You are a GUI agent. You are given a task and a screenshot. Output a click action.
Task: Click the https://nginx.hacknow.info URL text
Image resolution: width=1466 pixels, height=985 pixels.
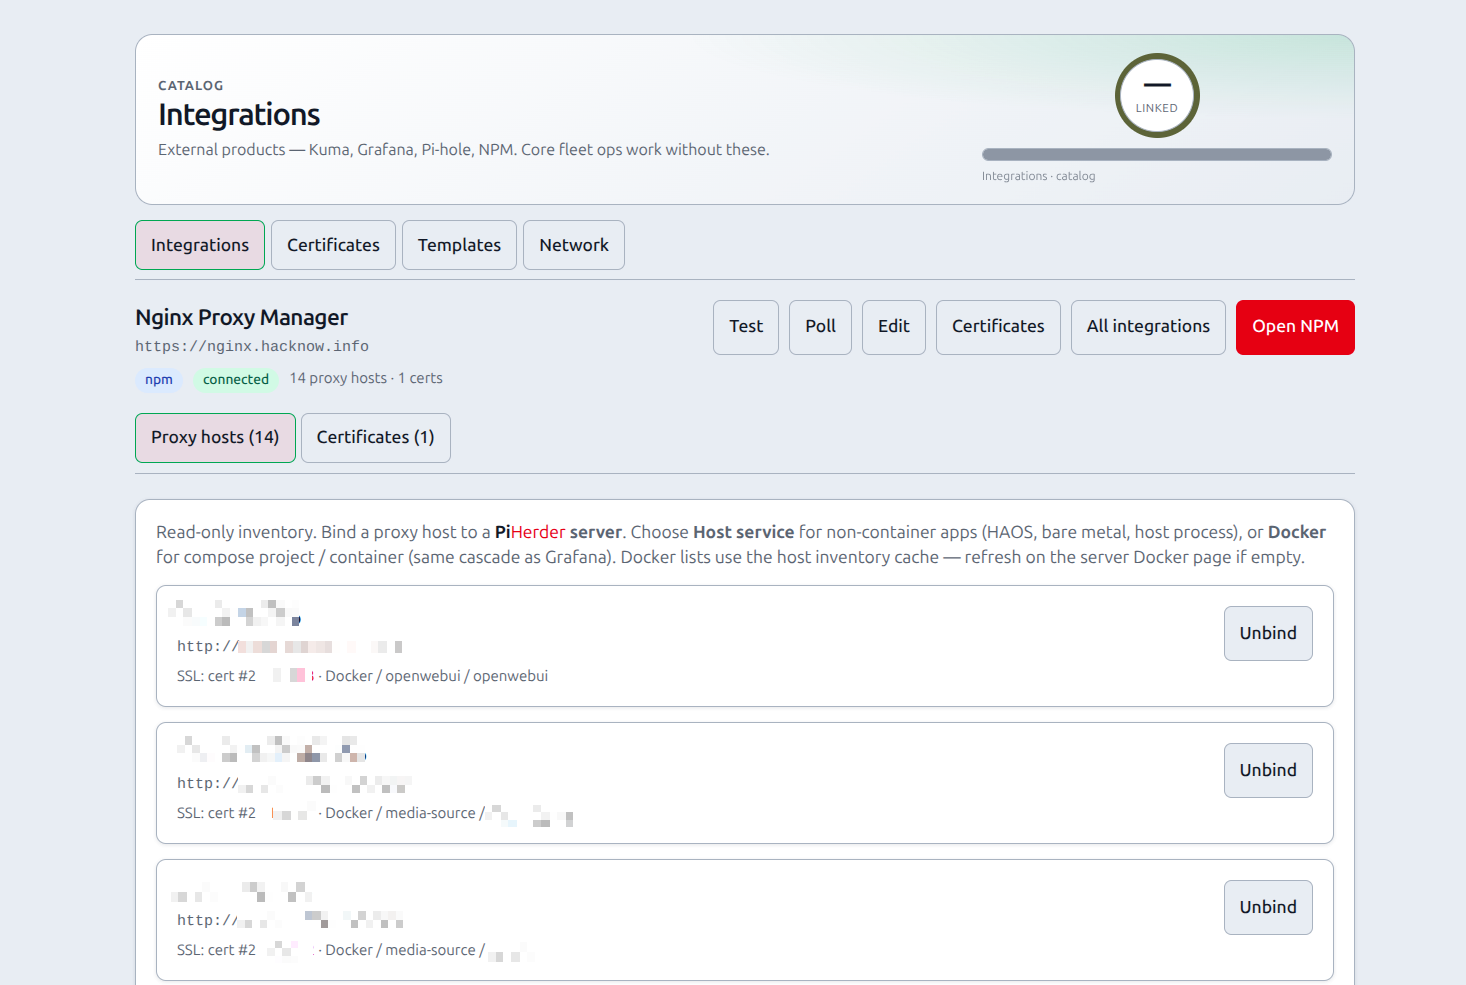tap(252, 346)
